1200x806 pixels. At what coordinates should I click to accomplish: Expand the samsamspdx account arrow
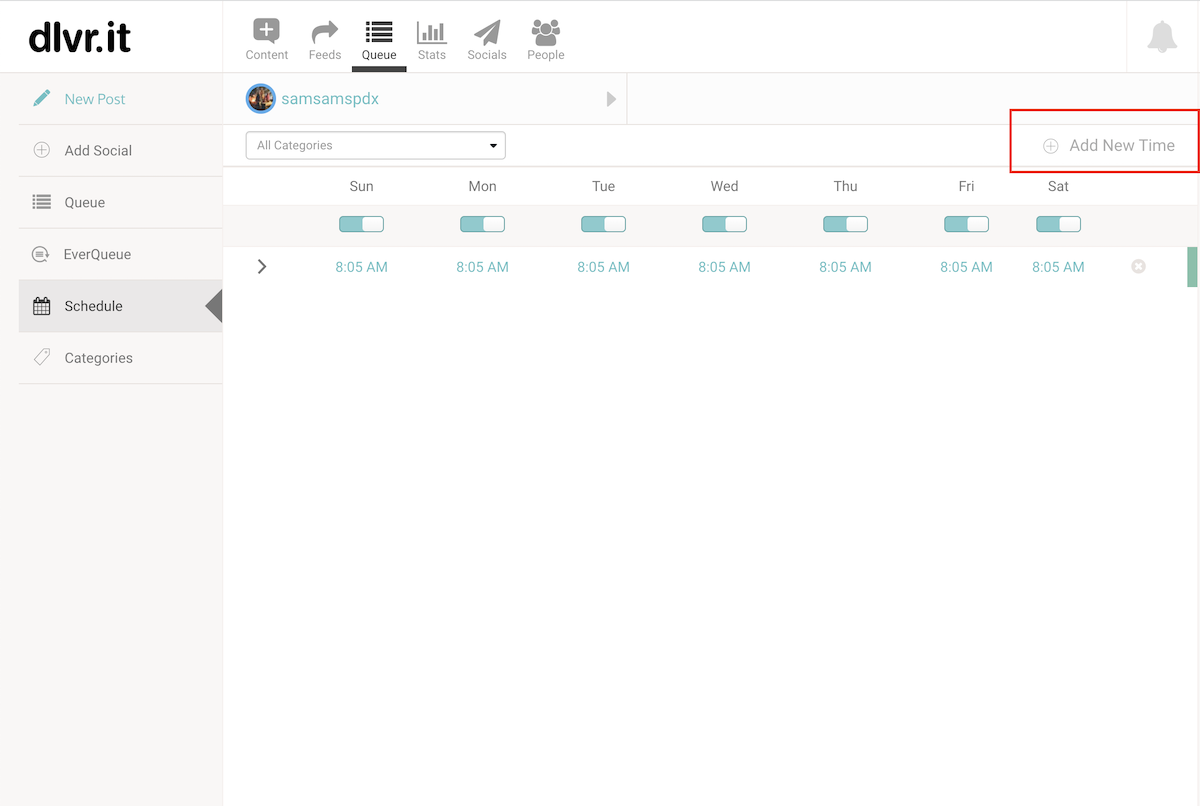tap(611, 99)
